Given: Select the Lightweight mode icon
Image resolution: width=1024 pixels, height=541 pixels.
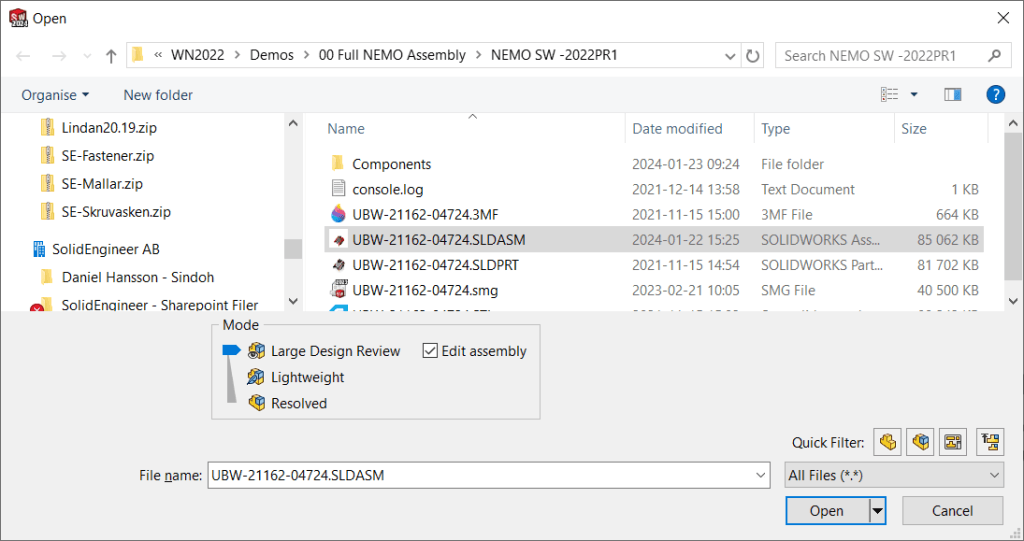Looking at the screenshot, I should [x=257, y=377].
